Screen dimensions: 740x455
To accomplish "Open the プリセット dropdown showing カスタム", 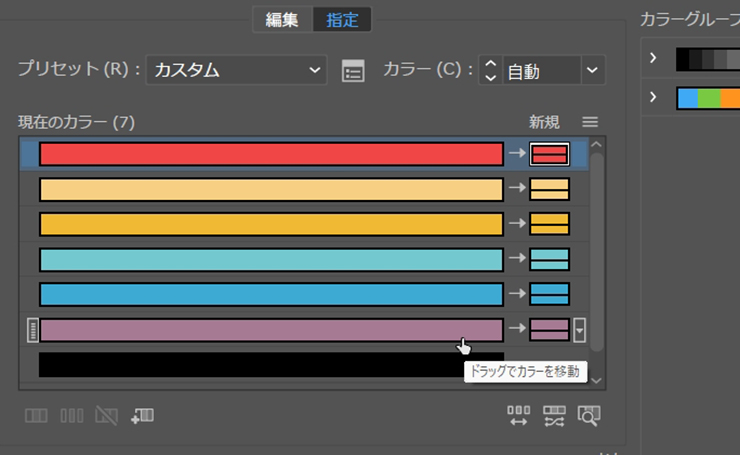I will tap(237, 70).
